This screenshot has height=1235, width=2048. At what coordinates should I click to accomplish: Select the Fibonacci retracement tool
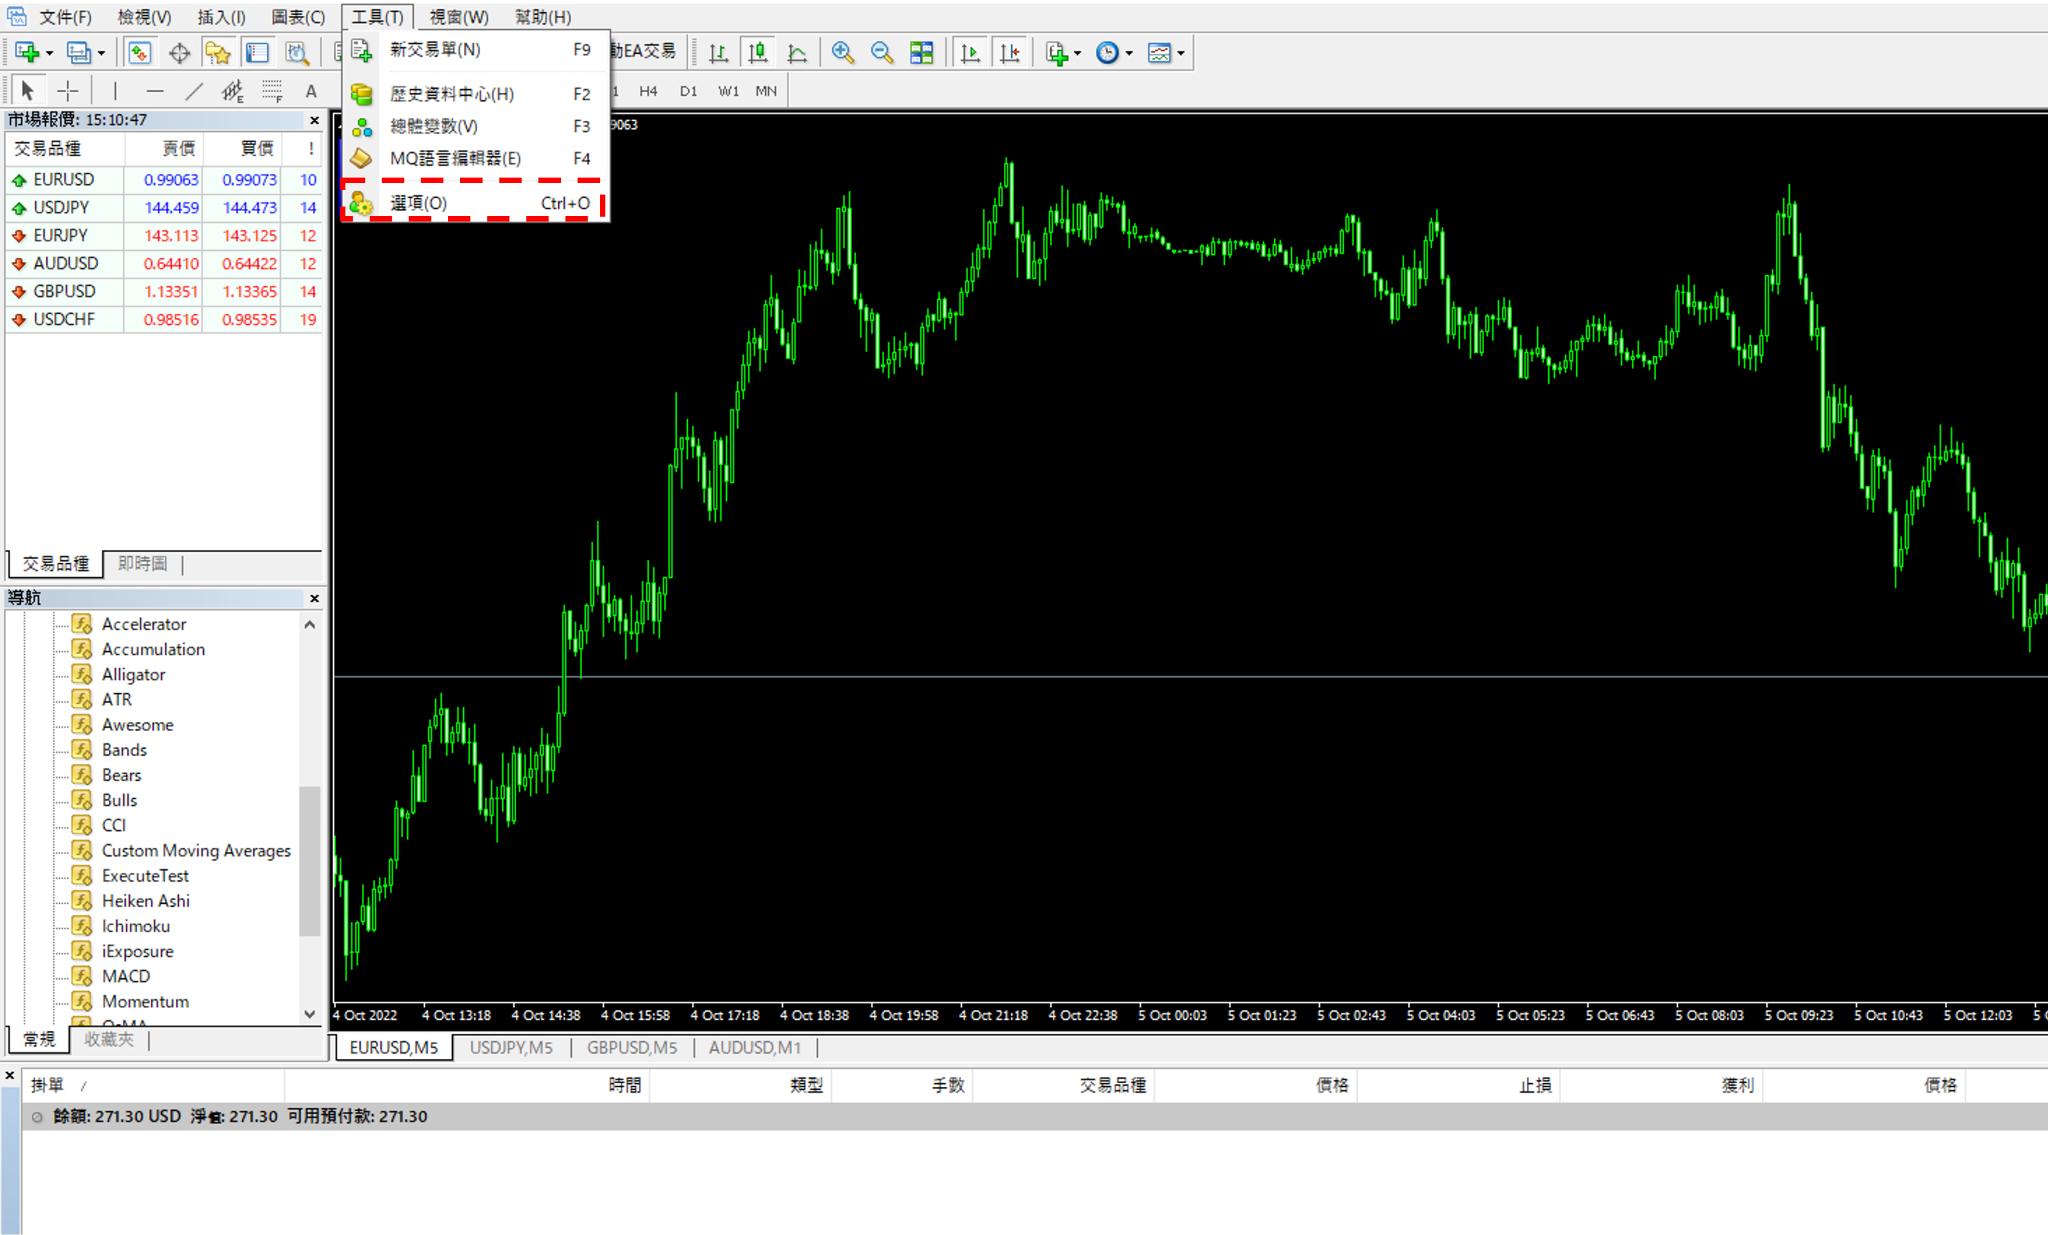click(272, 91)
